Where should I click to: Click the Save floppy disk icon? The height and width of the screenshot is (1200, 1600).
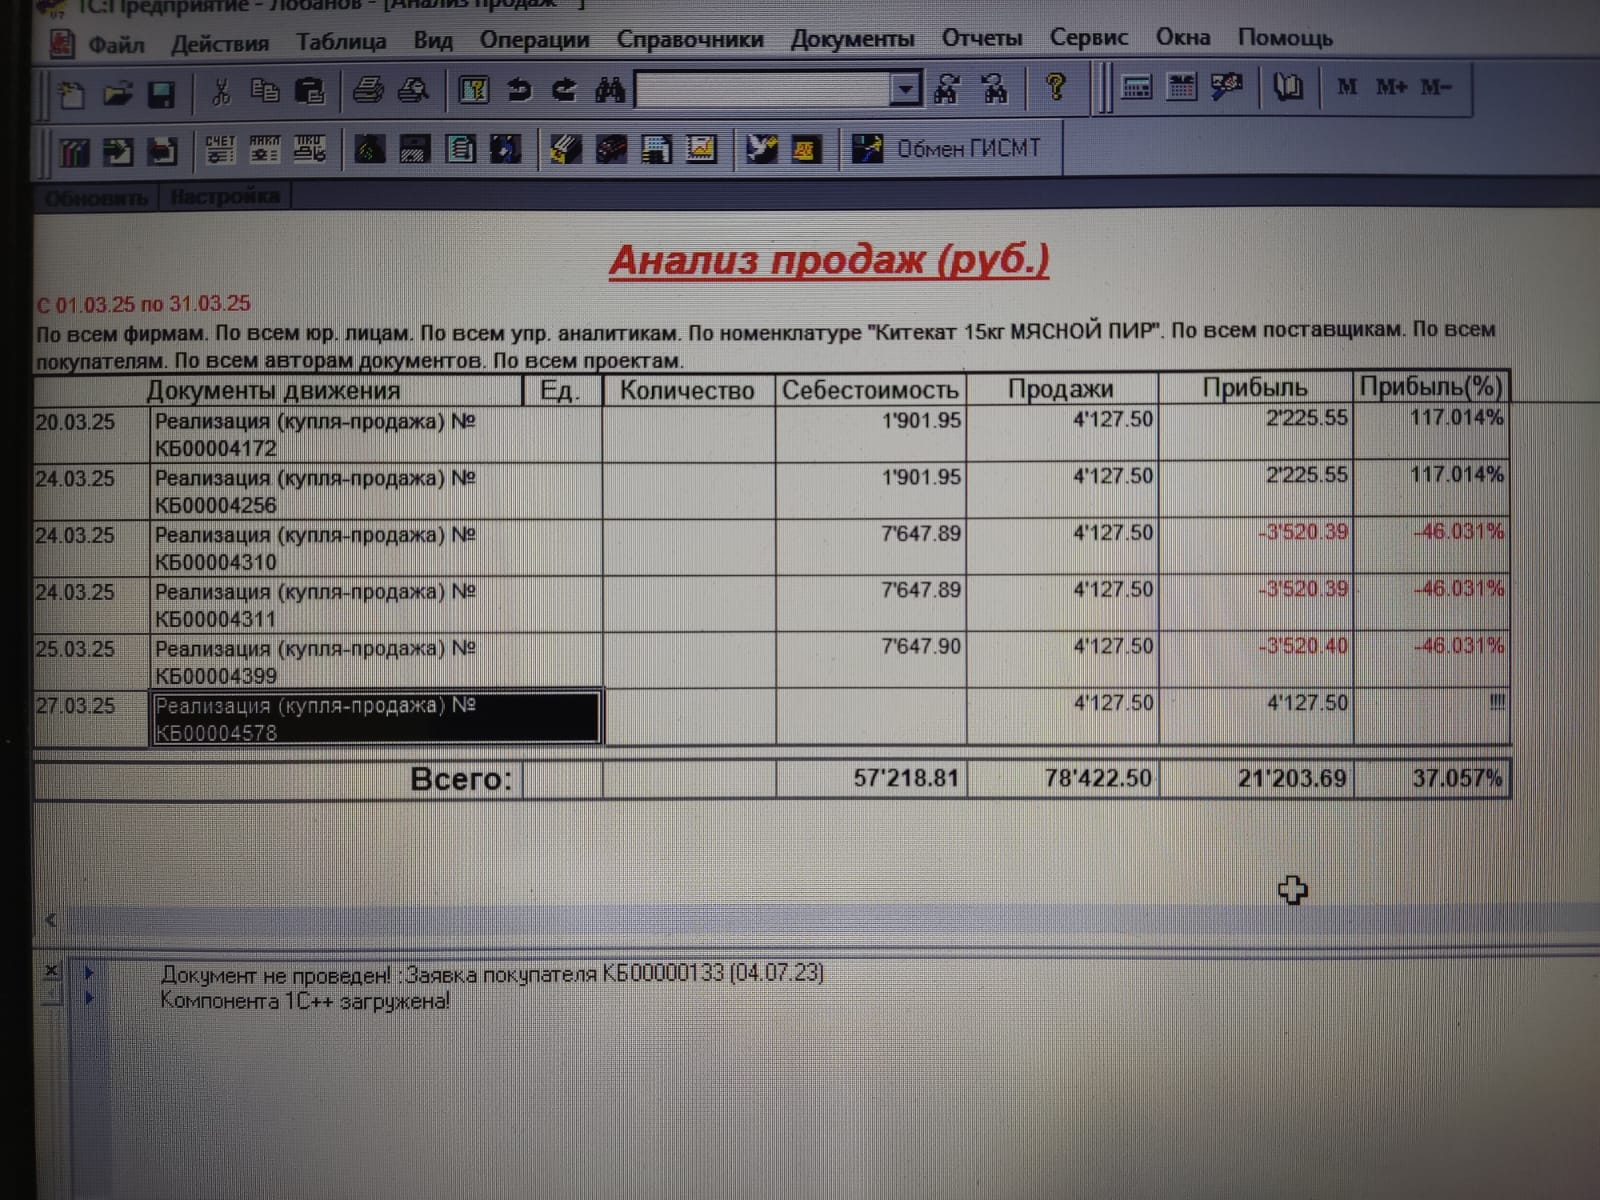(x=161, y=94)
